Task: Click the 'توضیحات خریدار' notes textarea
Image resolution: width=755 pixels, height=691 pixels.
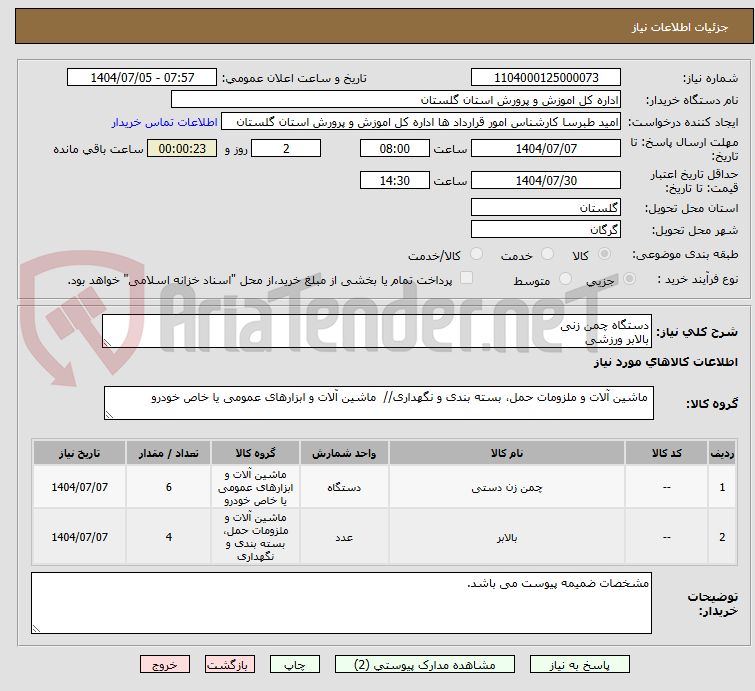Action: [340, 602]
